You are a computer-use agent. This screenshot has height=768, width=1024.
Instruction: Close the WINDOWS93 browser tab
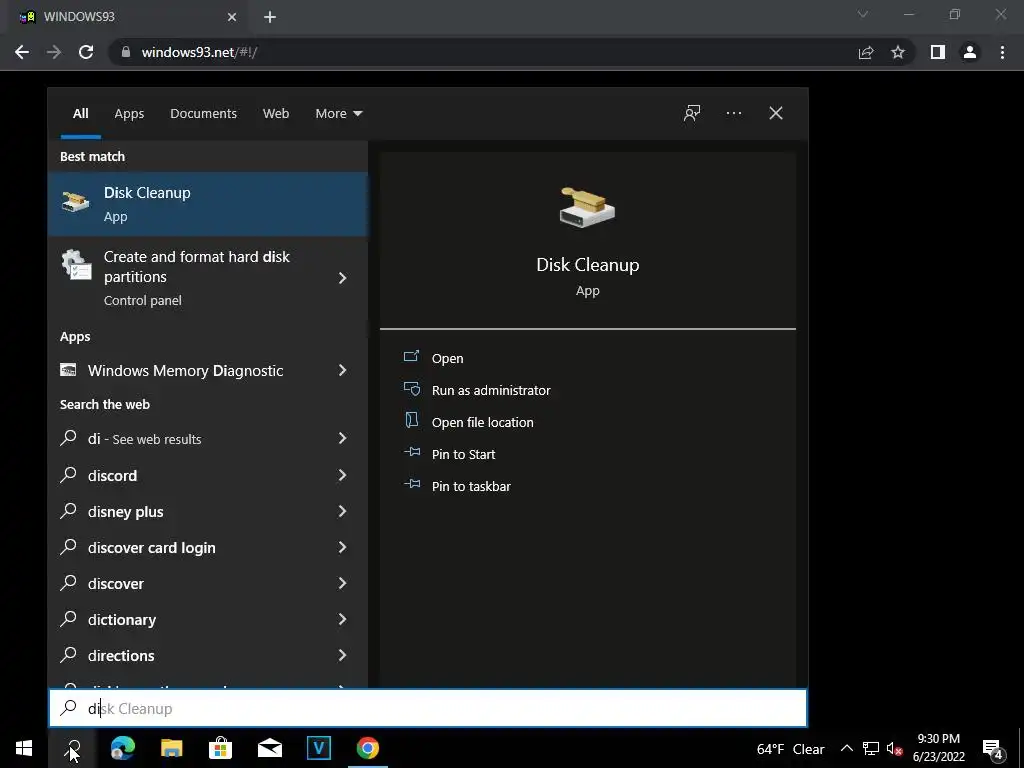(232, 17)
